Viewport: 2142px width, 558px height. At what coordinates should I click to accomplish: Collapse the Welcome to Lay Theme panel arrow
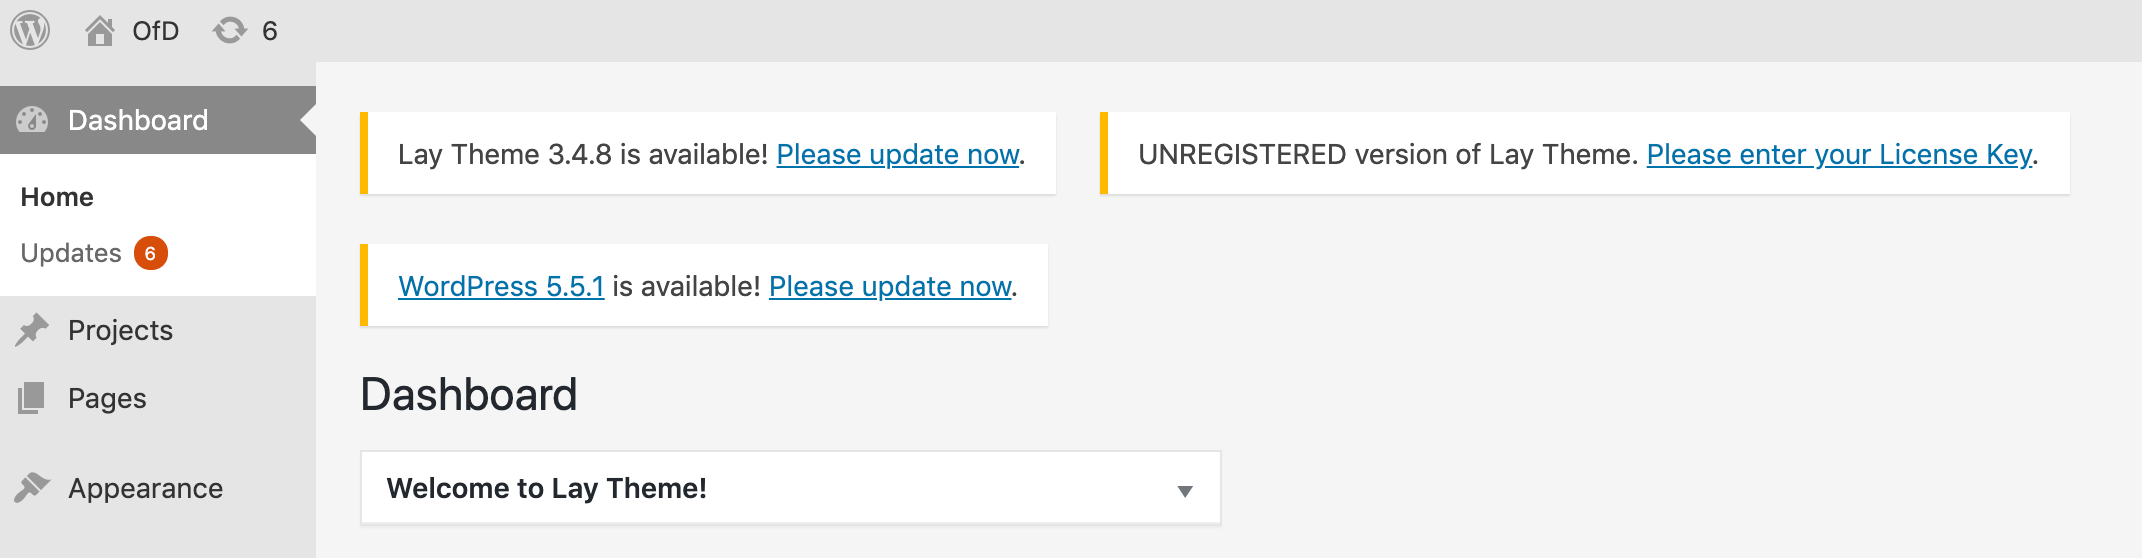coord(1185,490)
